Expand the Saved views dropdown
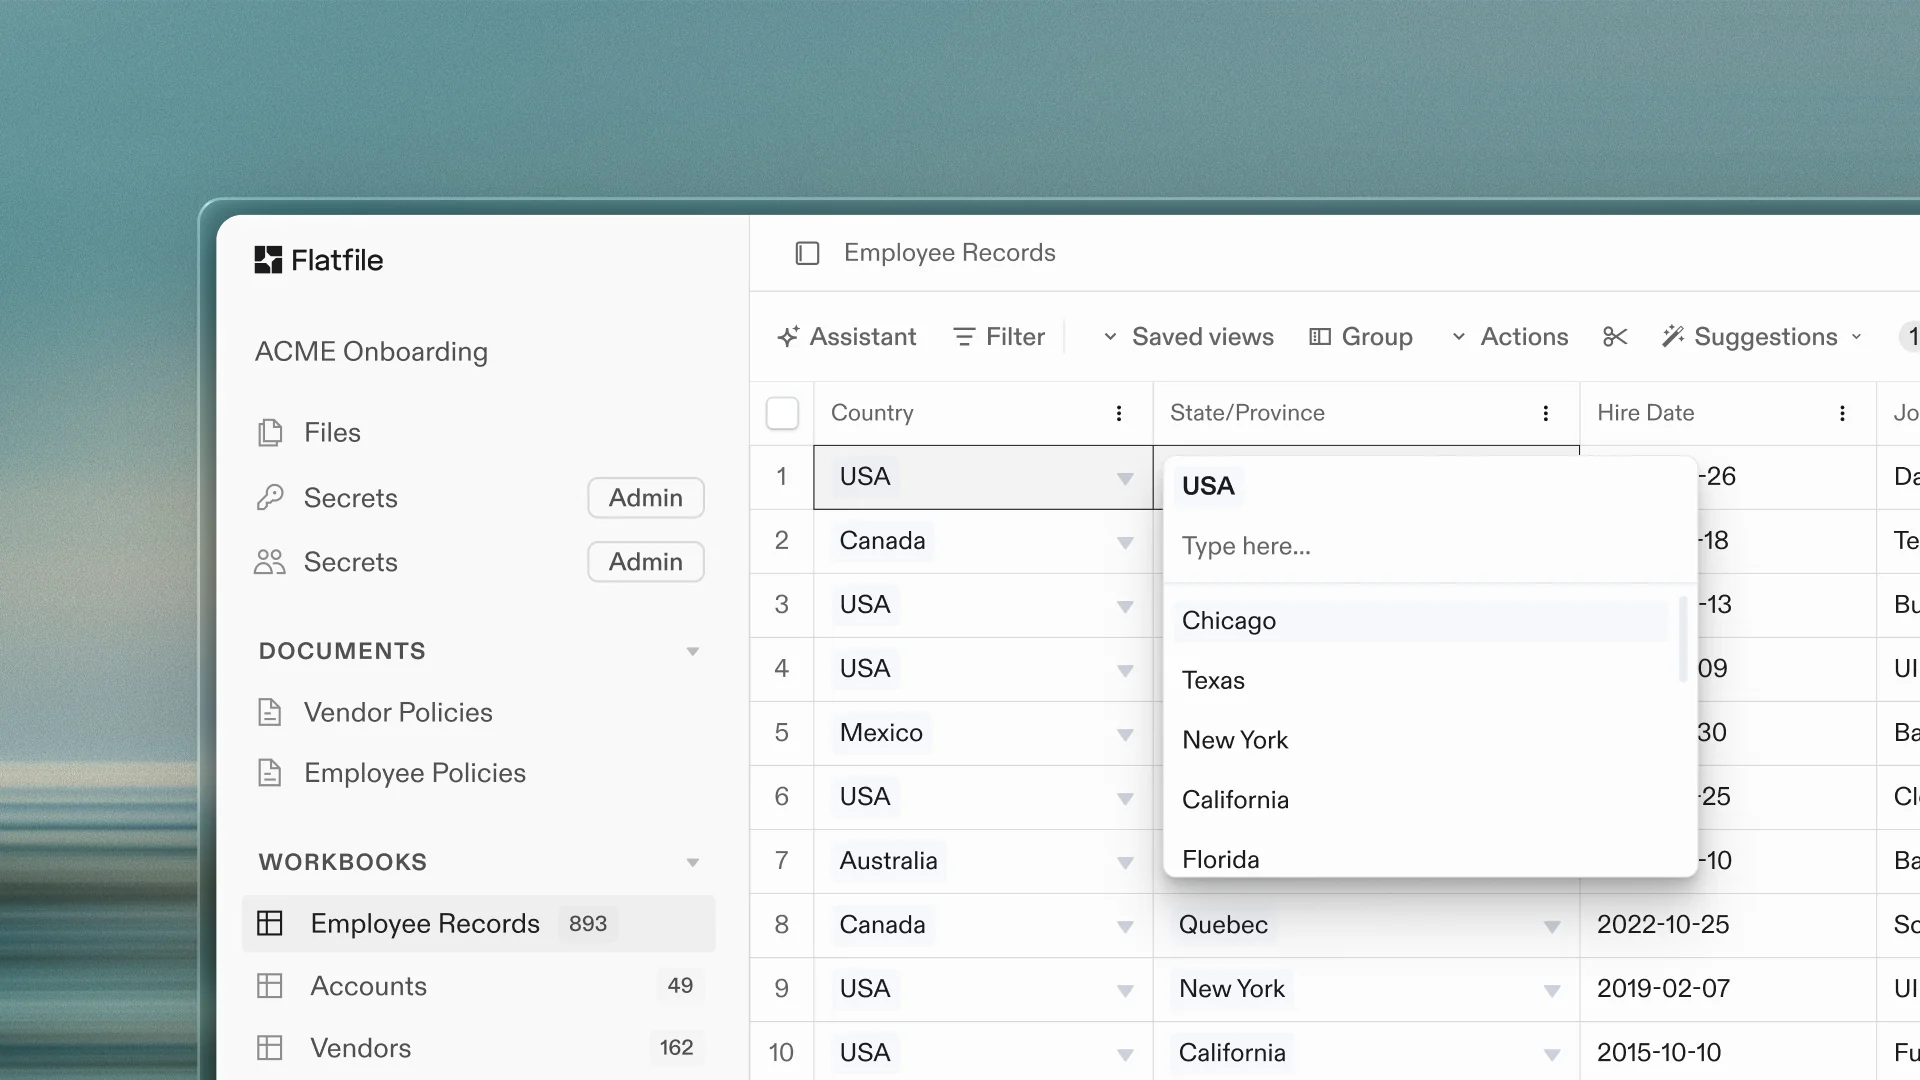The image size is (1920, 1080). pyautogui.click(x=1188, y=337)
